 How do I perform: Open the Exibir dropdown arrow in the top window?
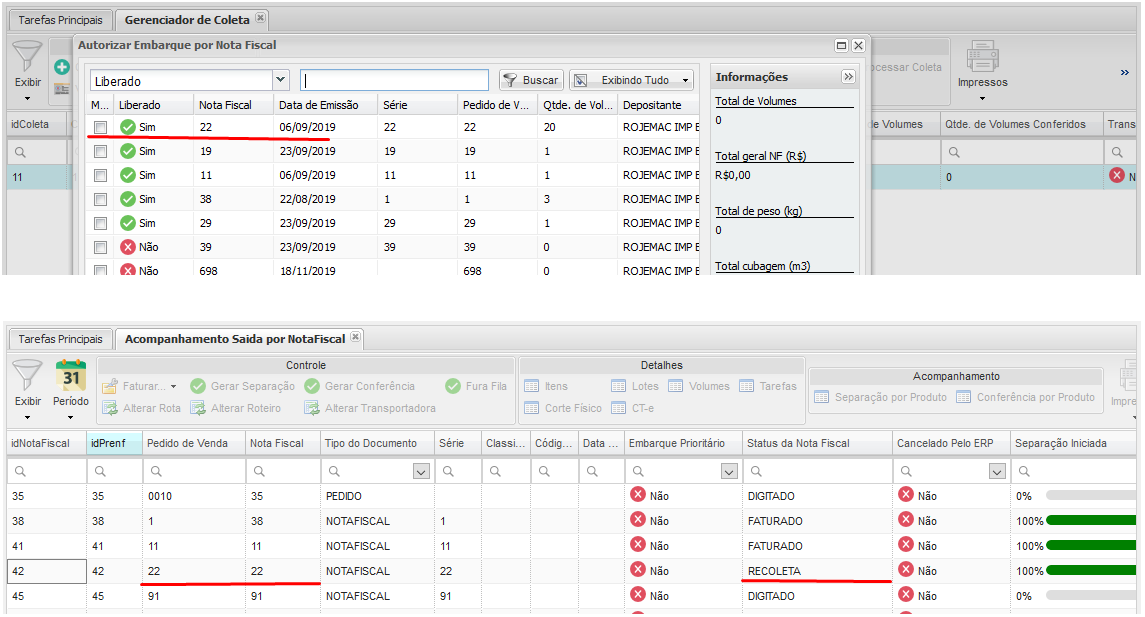click(x=28, y=99)
